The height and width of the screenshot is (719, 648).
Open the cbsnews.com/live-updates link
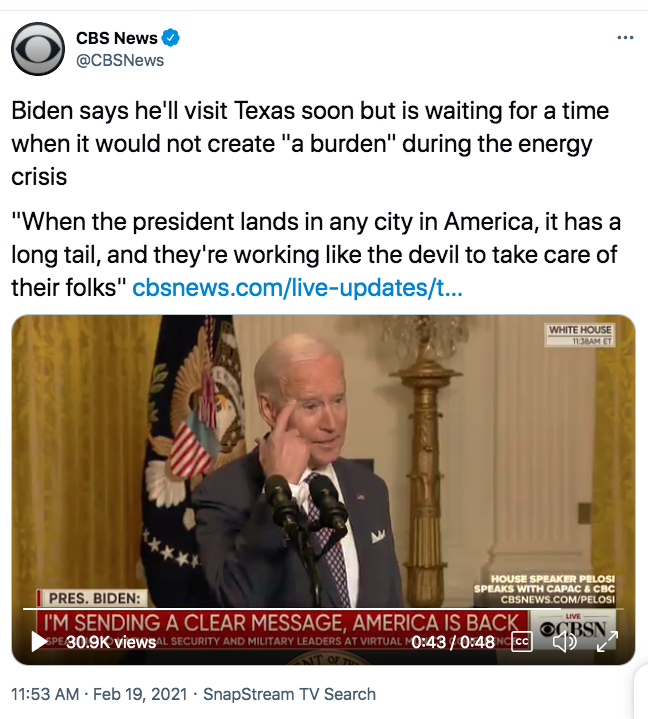pos(297,288)
